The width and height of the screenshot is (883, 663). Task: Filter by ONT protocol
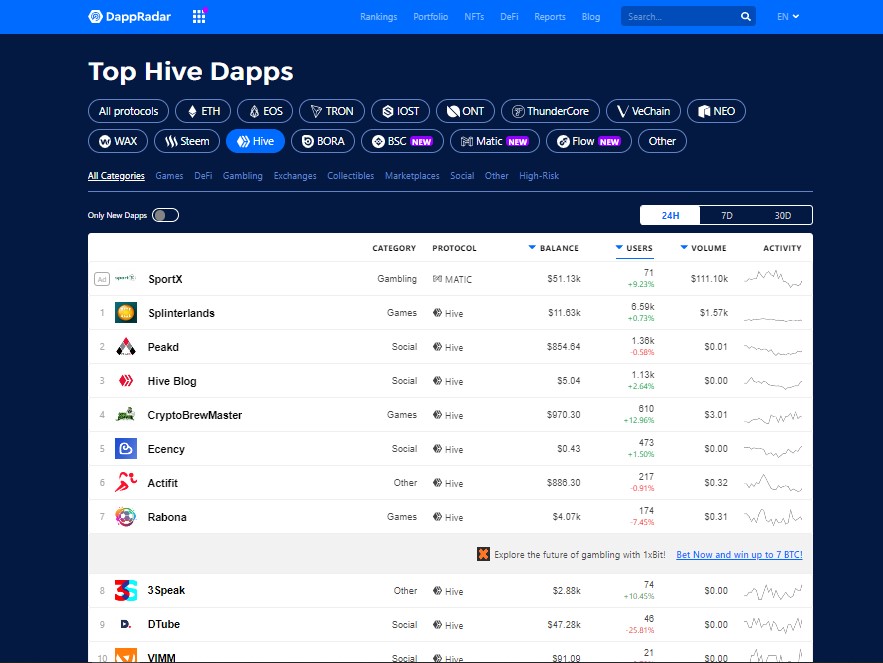coord(465,111)
